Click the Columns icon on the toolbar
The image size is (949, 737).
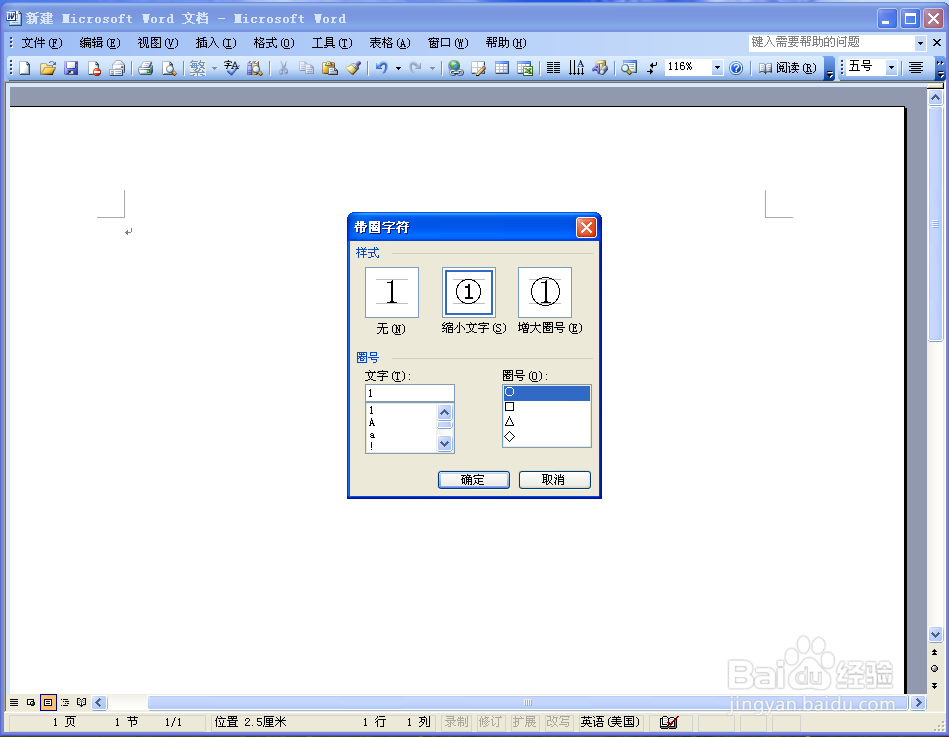click(554, 68)
